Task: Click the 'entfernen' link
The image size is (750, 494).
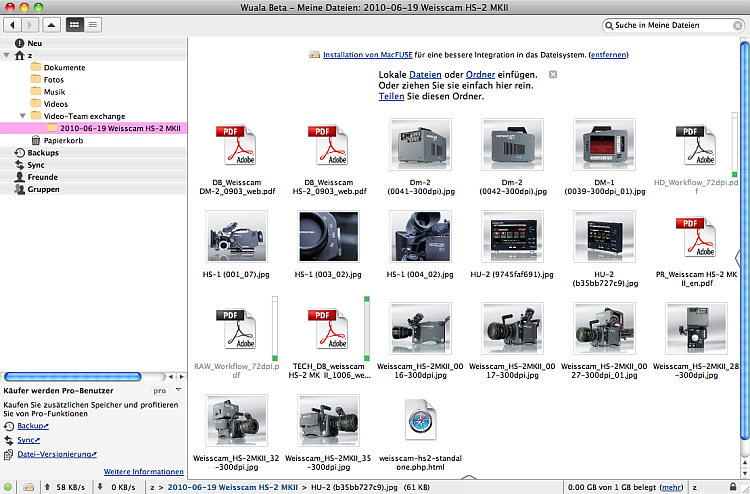Action: point(608,55)
